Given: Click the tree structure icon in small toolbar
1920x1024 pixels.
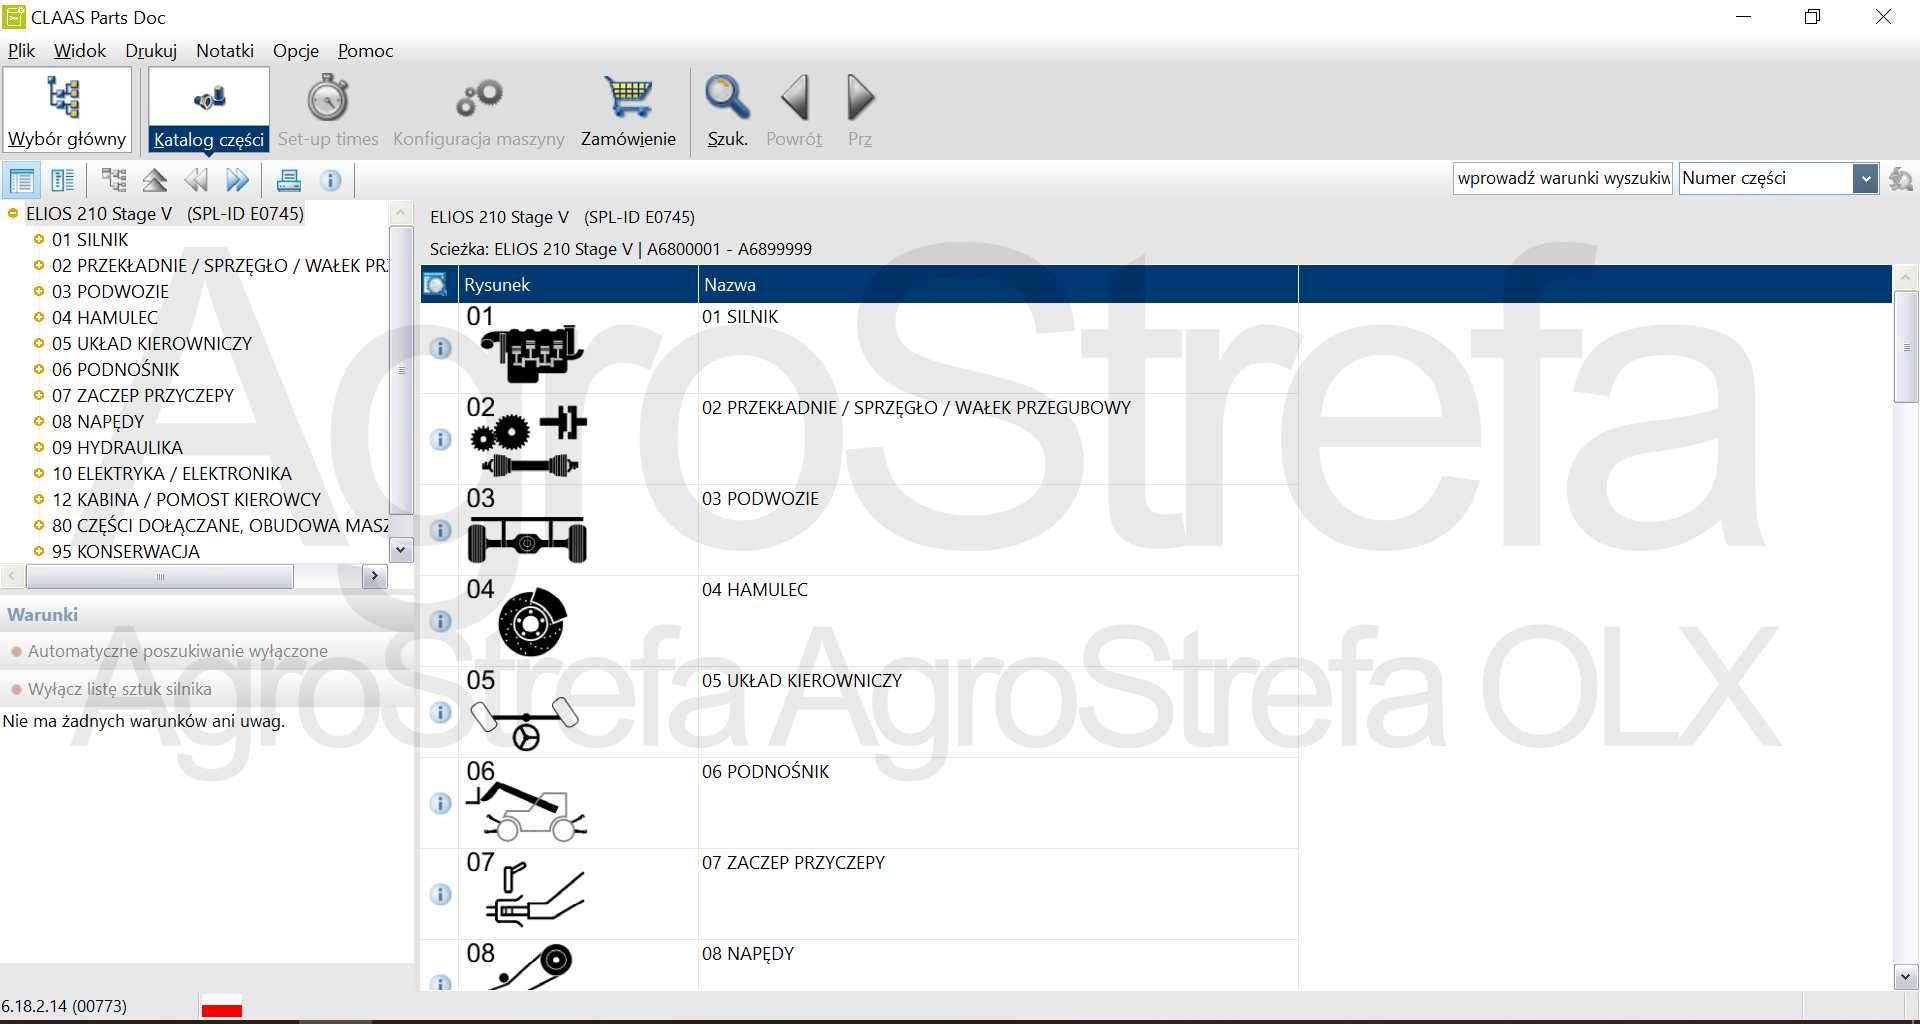Looking at the screenshot, I should 114,180.
